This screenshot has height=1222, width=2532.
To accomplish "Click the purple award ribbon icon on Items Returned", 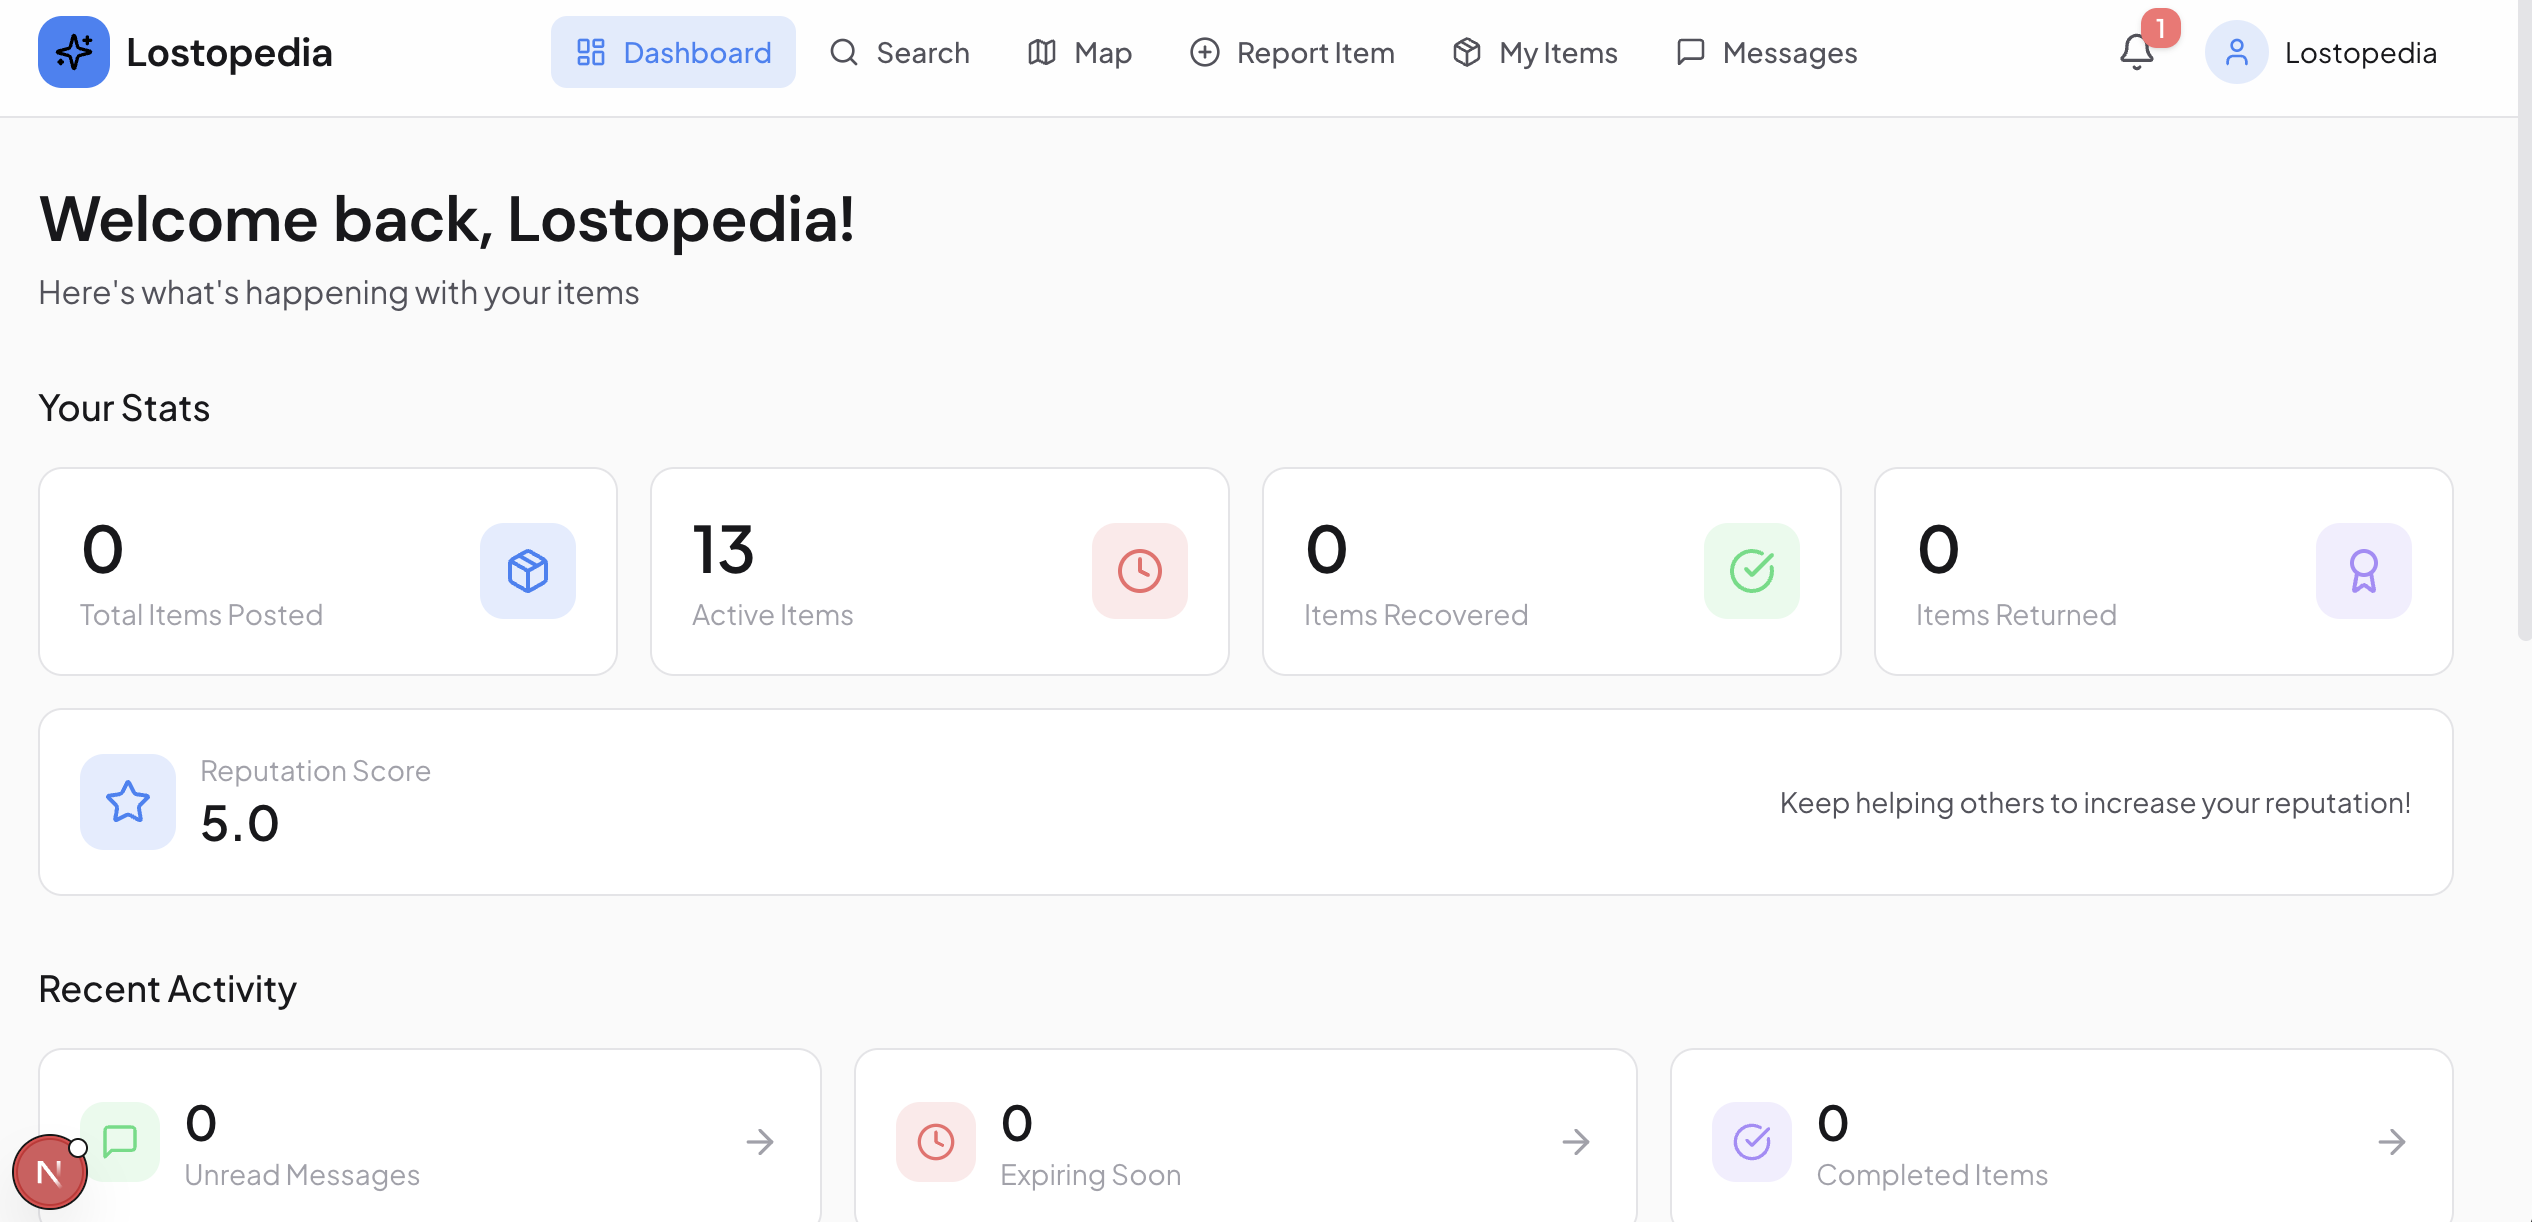I will (x=2363, y=571).
